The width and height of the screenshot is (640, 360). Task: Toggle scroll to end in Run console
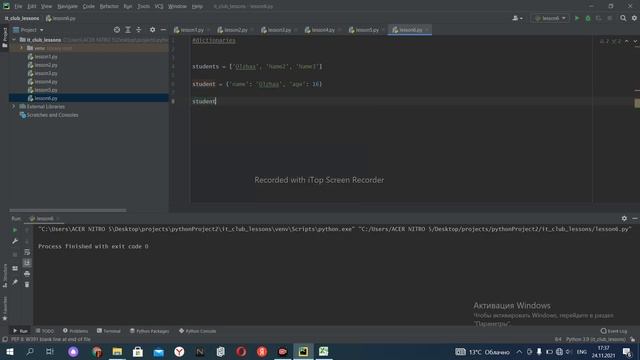coord(27,263)
